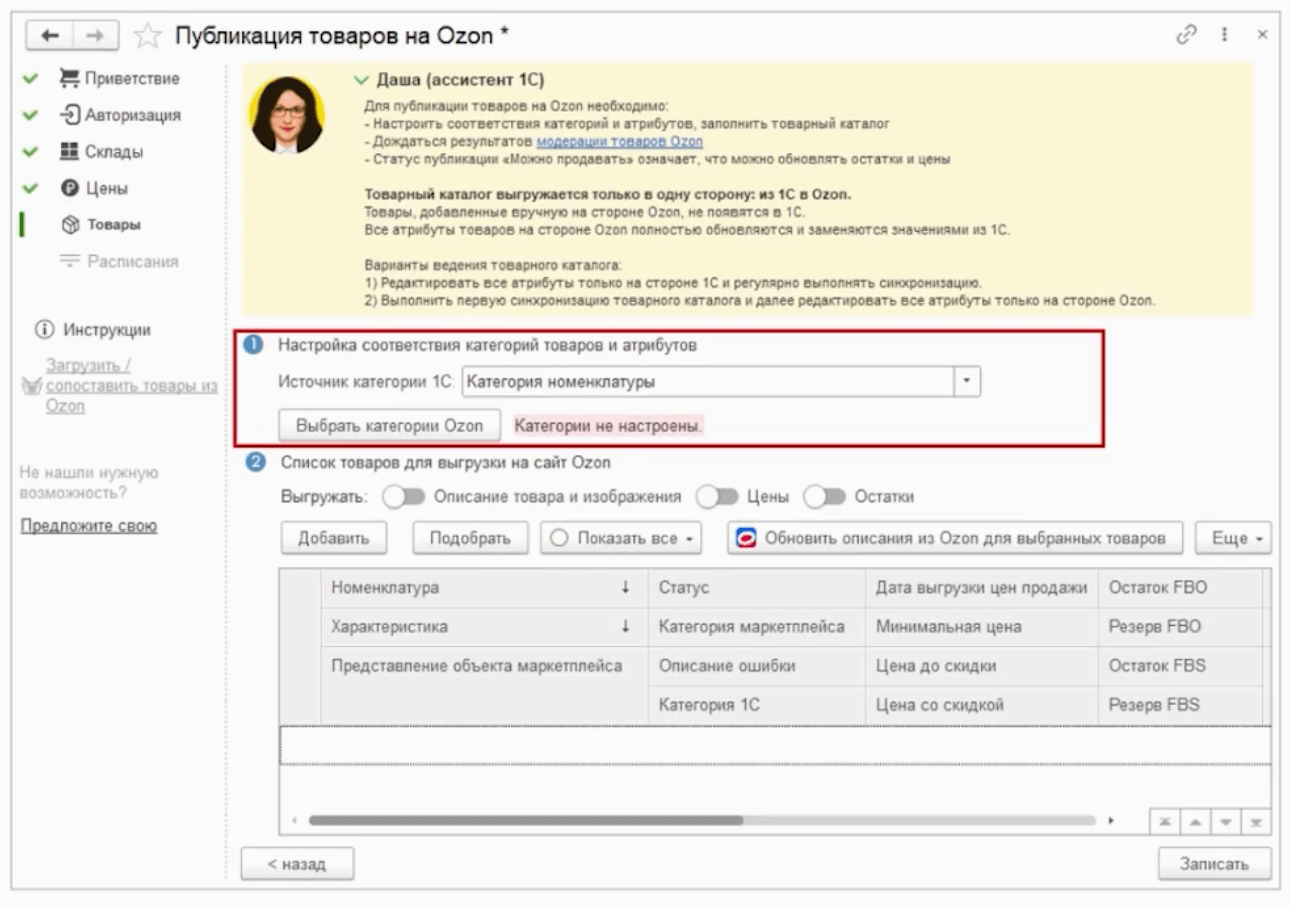The width and height of the screenshot is (1290, 906).
Task: Toggle Описание товара и изображения switch
Action: click(405, 496)
